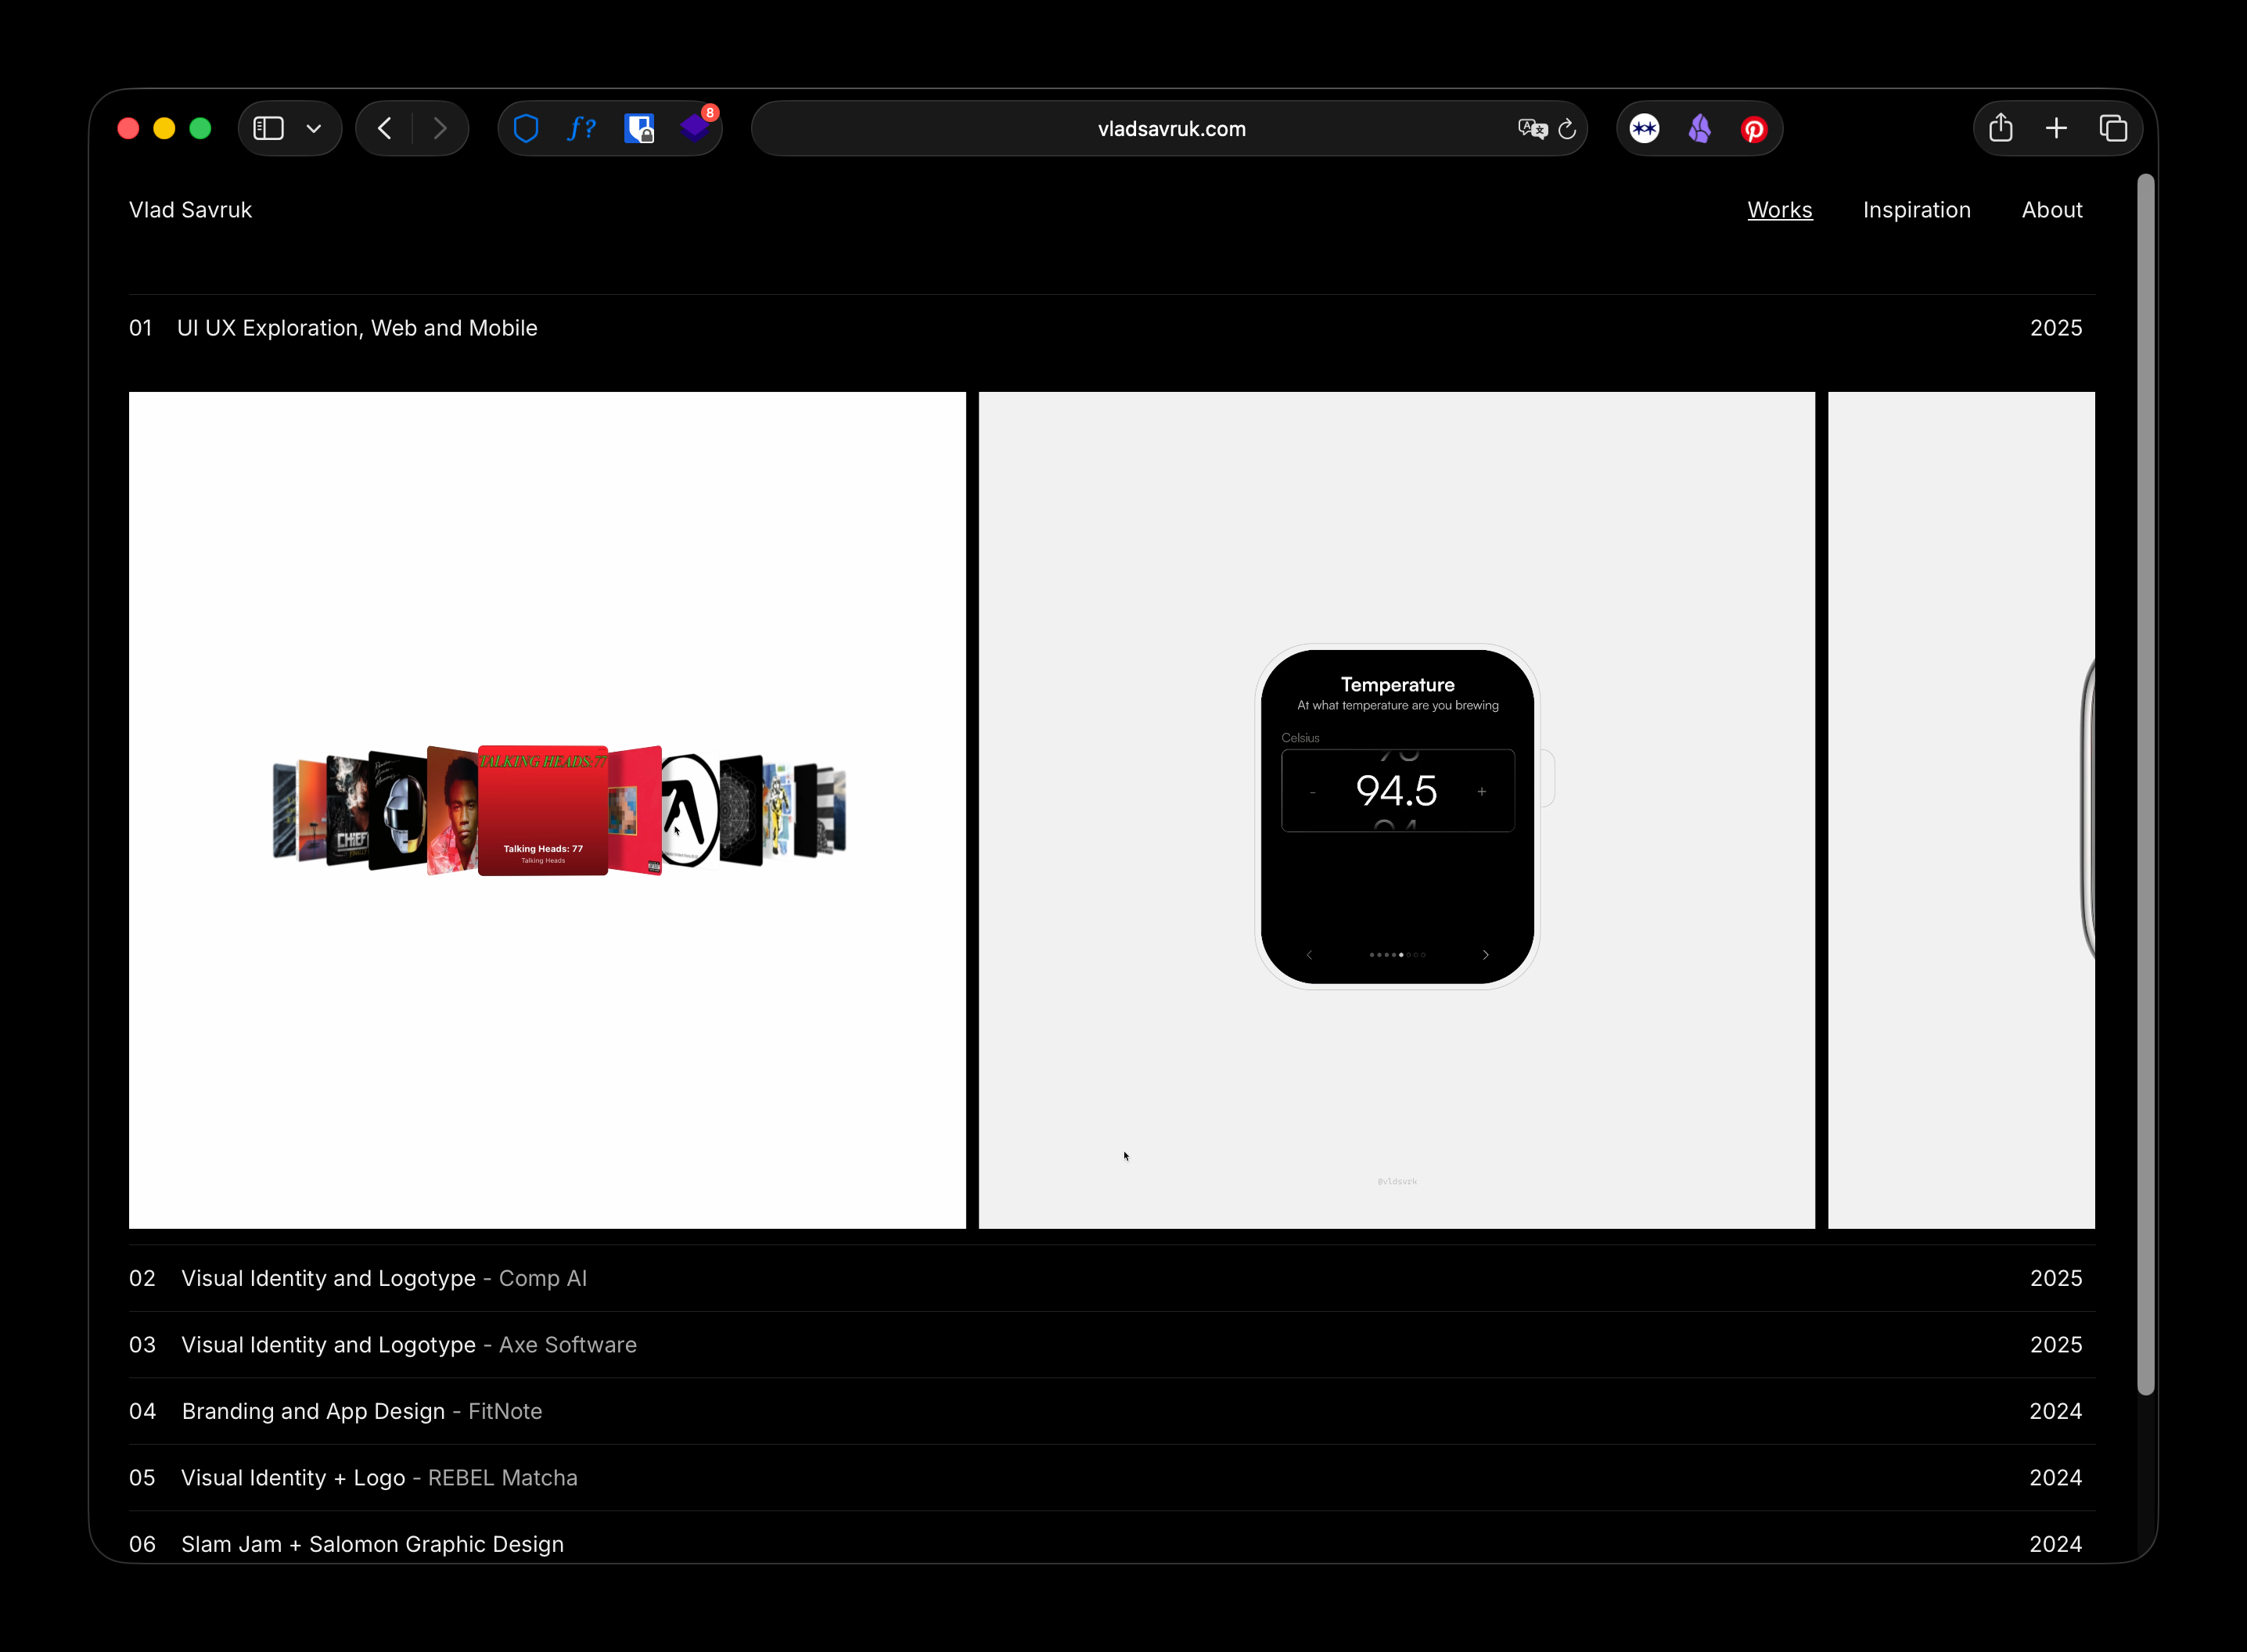Open the Works link
The image size is (2247, 1652).
pos(1779,209)
